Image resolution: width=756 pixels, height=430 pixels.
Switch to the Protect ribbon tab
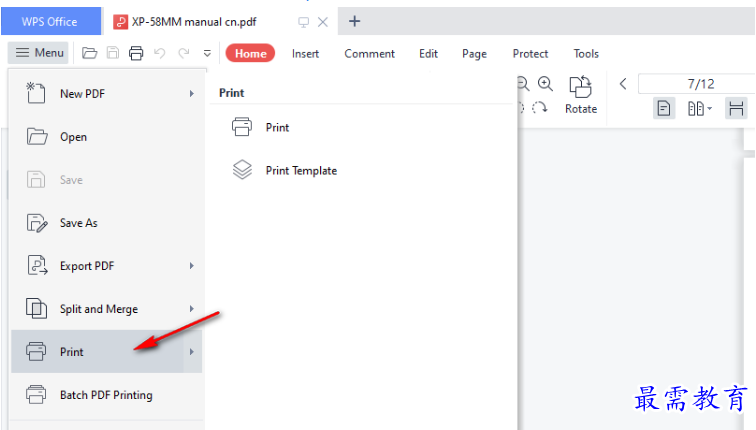coord(530,54)
